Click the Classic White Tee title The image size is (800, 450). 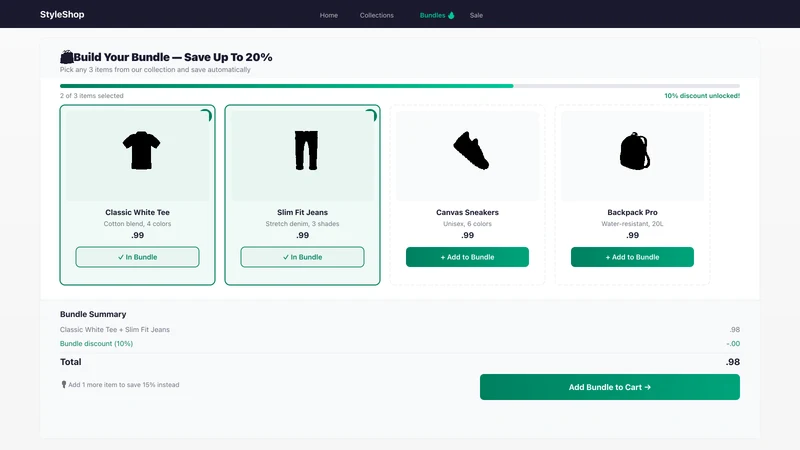pos(137,212)
